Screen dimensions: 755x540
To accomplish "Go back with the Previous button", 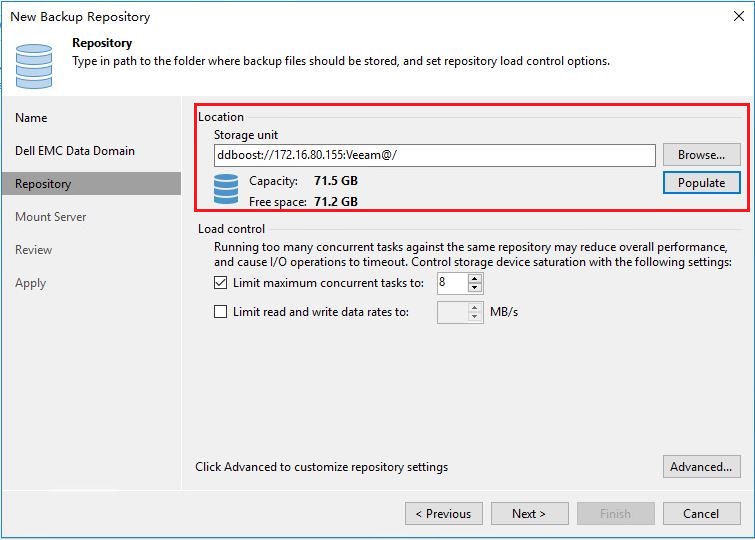I will pos(443,514).
